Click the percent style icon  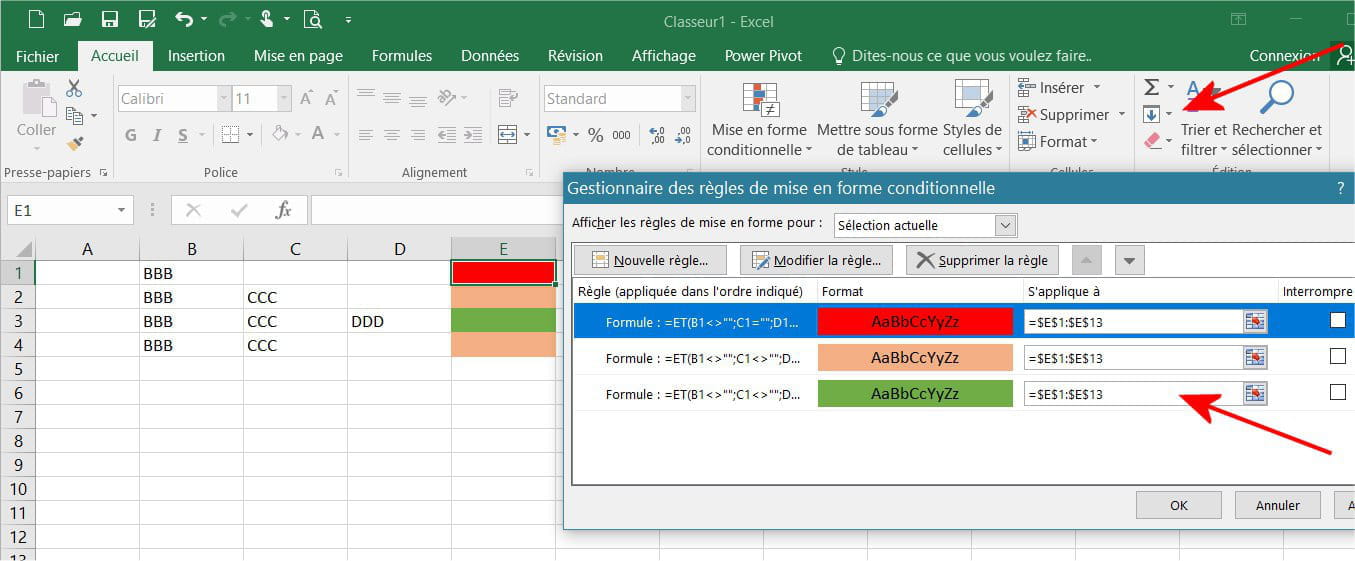[595, 135]
